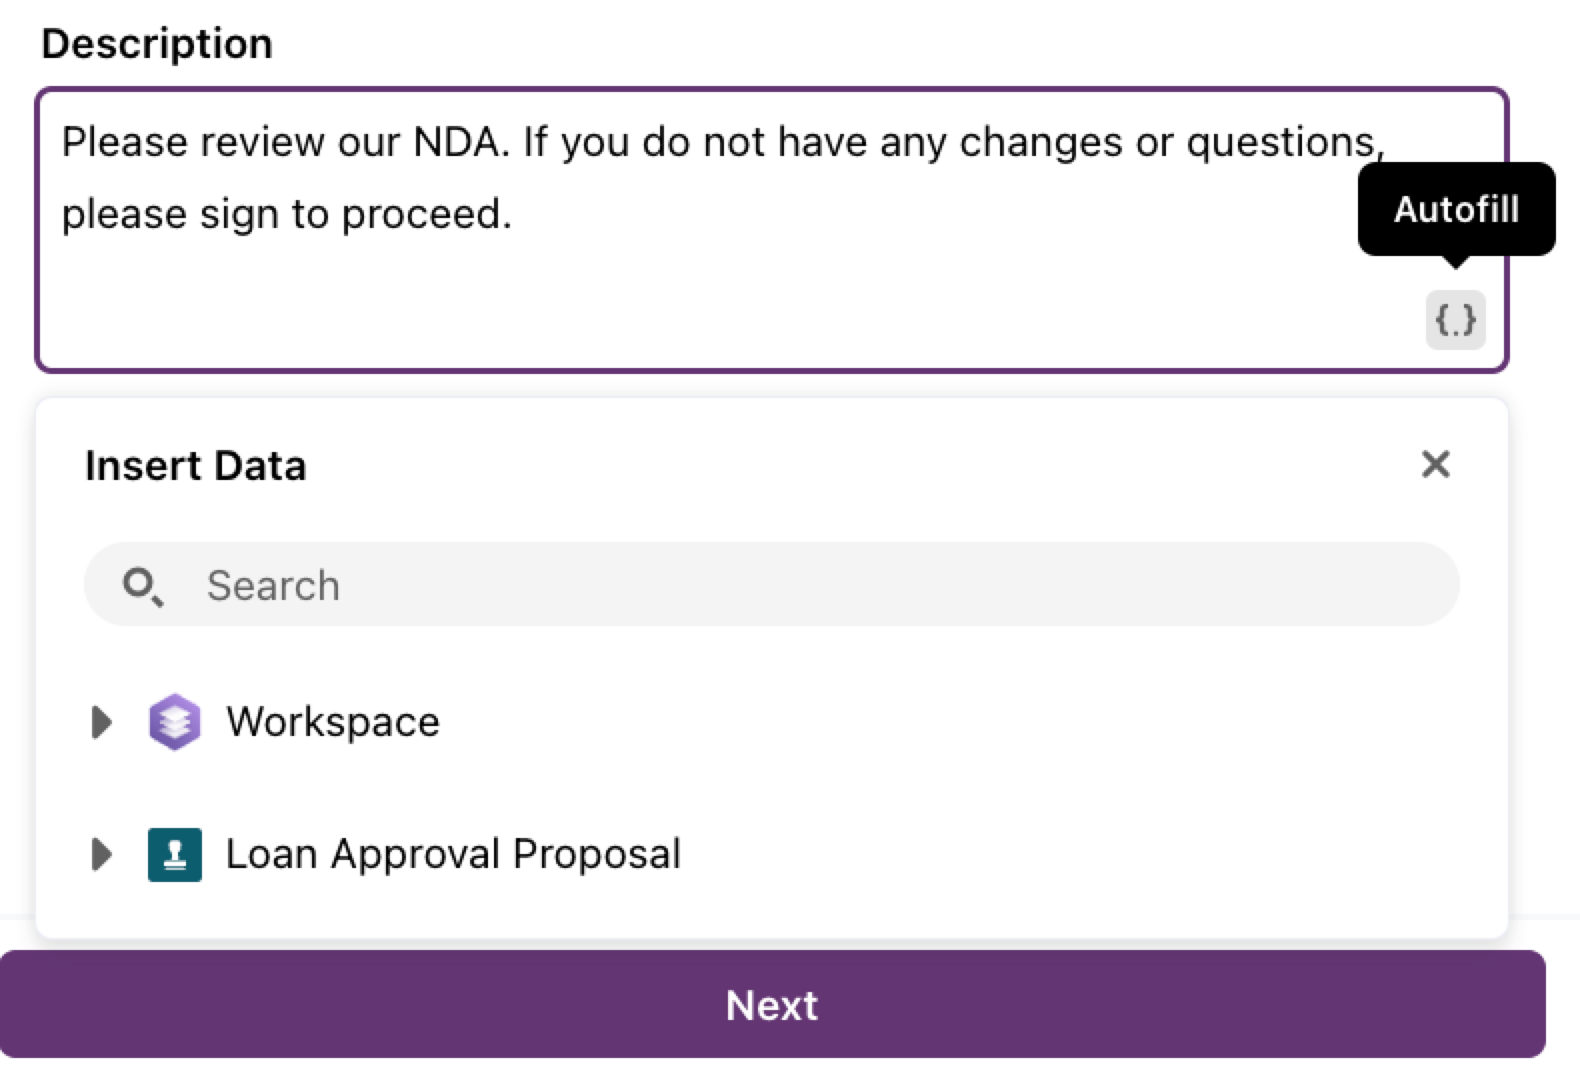Select the Workspace label text
This screenshot has width=1580, height=1084.
(x=333, y=722)
